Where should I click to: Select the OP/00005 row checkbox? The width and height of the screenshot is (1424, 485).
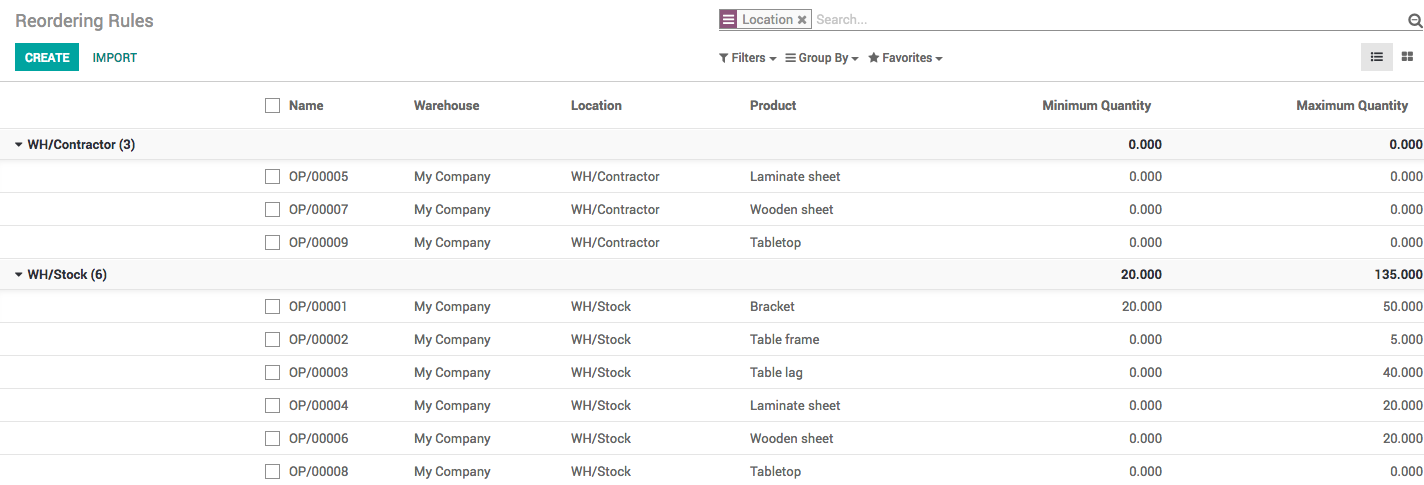[x=272, y=177]
